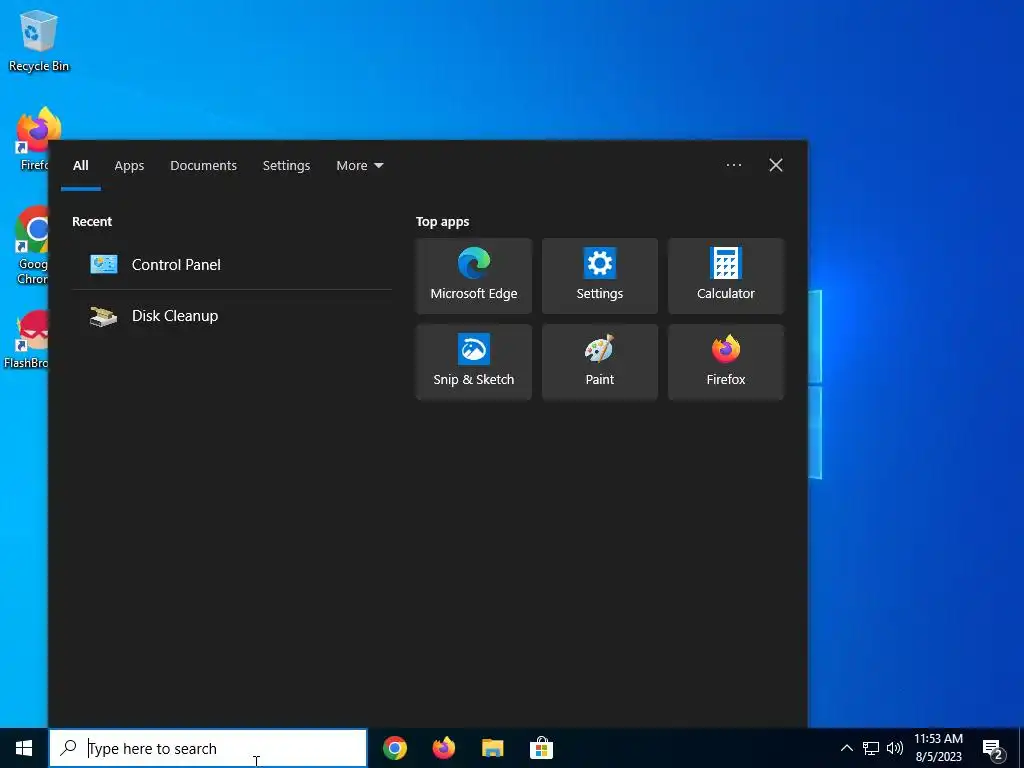Launch Paint from Top apps
This screenshot has width=1024, height=768.
(600, 362)
